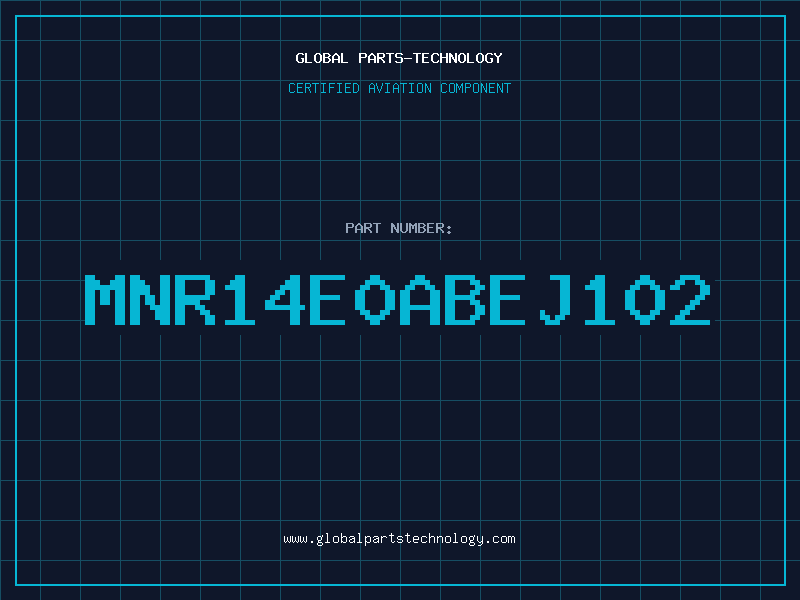Select the E right after the digit 4

pos(328,300)
